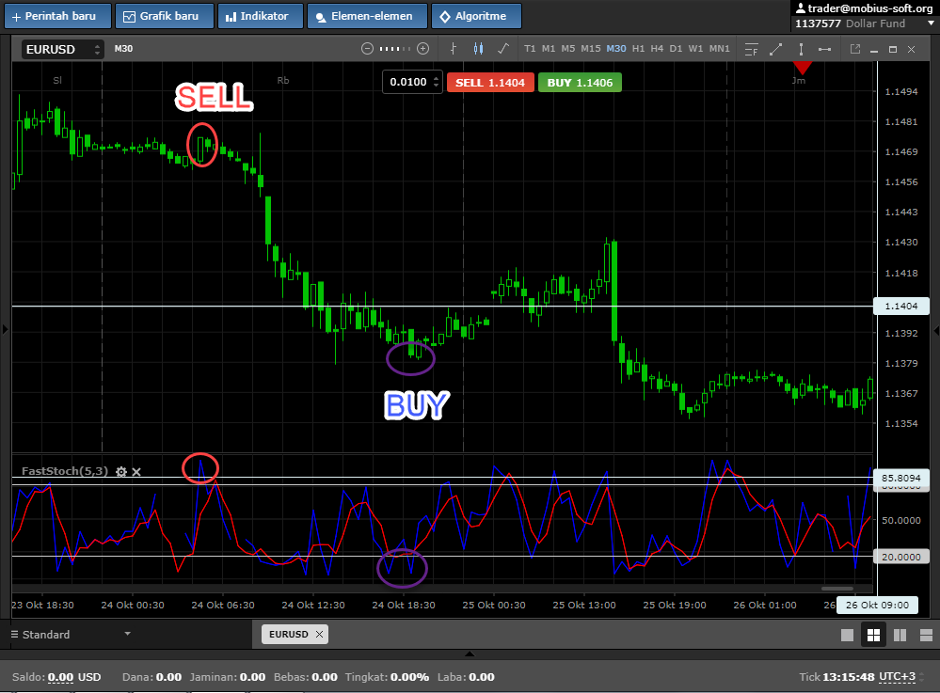Click the zoom out chart icon
Screen dimensions: 940x693
pos(367,49)
